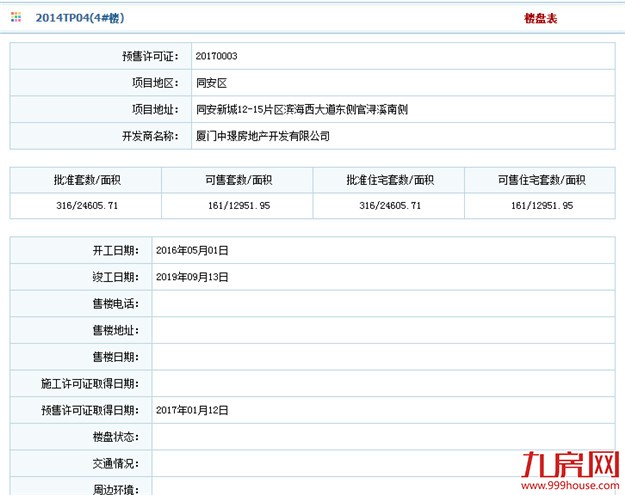Image resolution: width=625 pixels, height=495 pixels.
Task: Click the 售楼电话 label
Action: coord(116,304)
